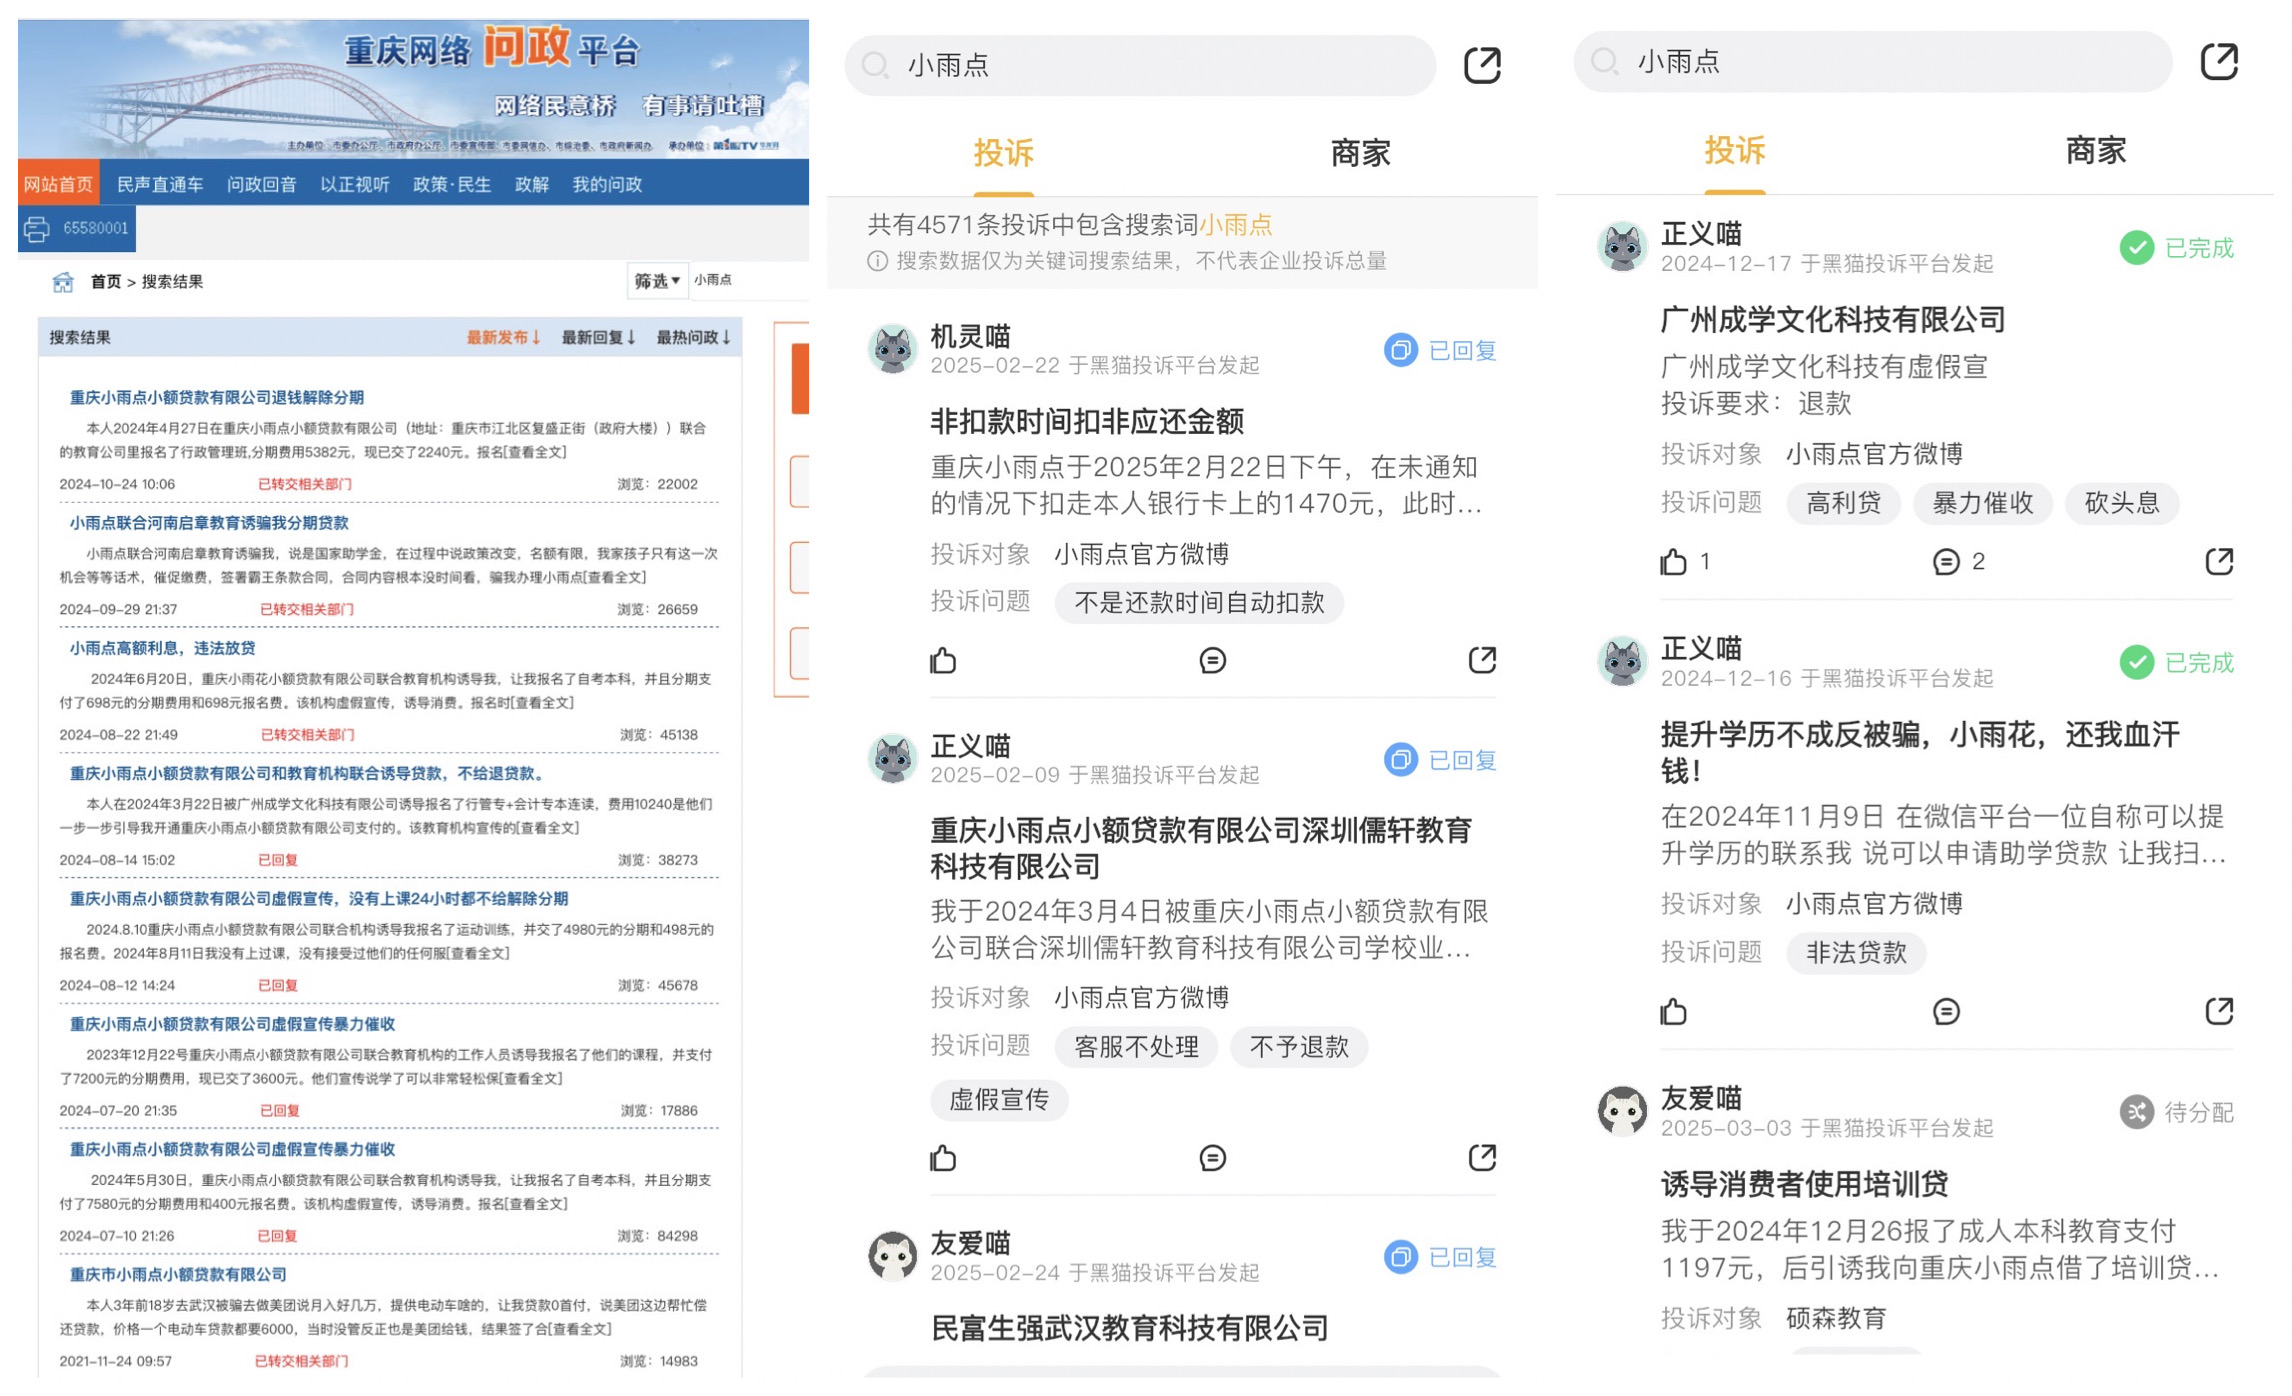2292x1396 pixels.
Task: Click the printer icon beside 65580001
Action: (x=37, y=229)
